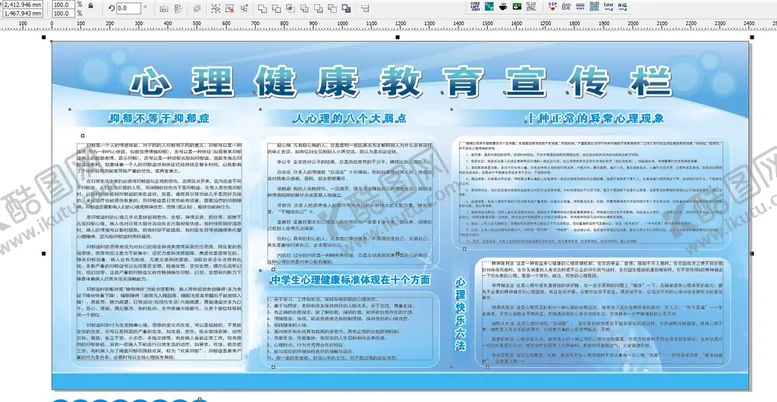The width and height of the screenshot is (777, 402).
Task: Click the Corel labeled plug-in icon
Action: coord(609,6)
